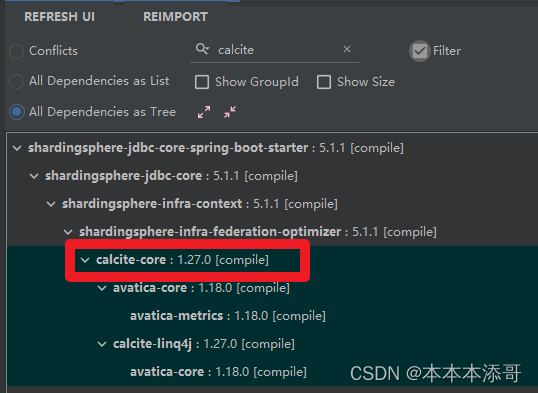Click the collapse all tree icon

point(230,112)
